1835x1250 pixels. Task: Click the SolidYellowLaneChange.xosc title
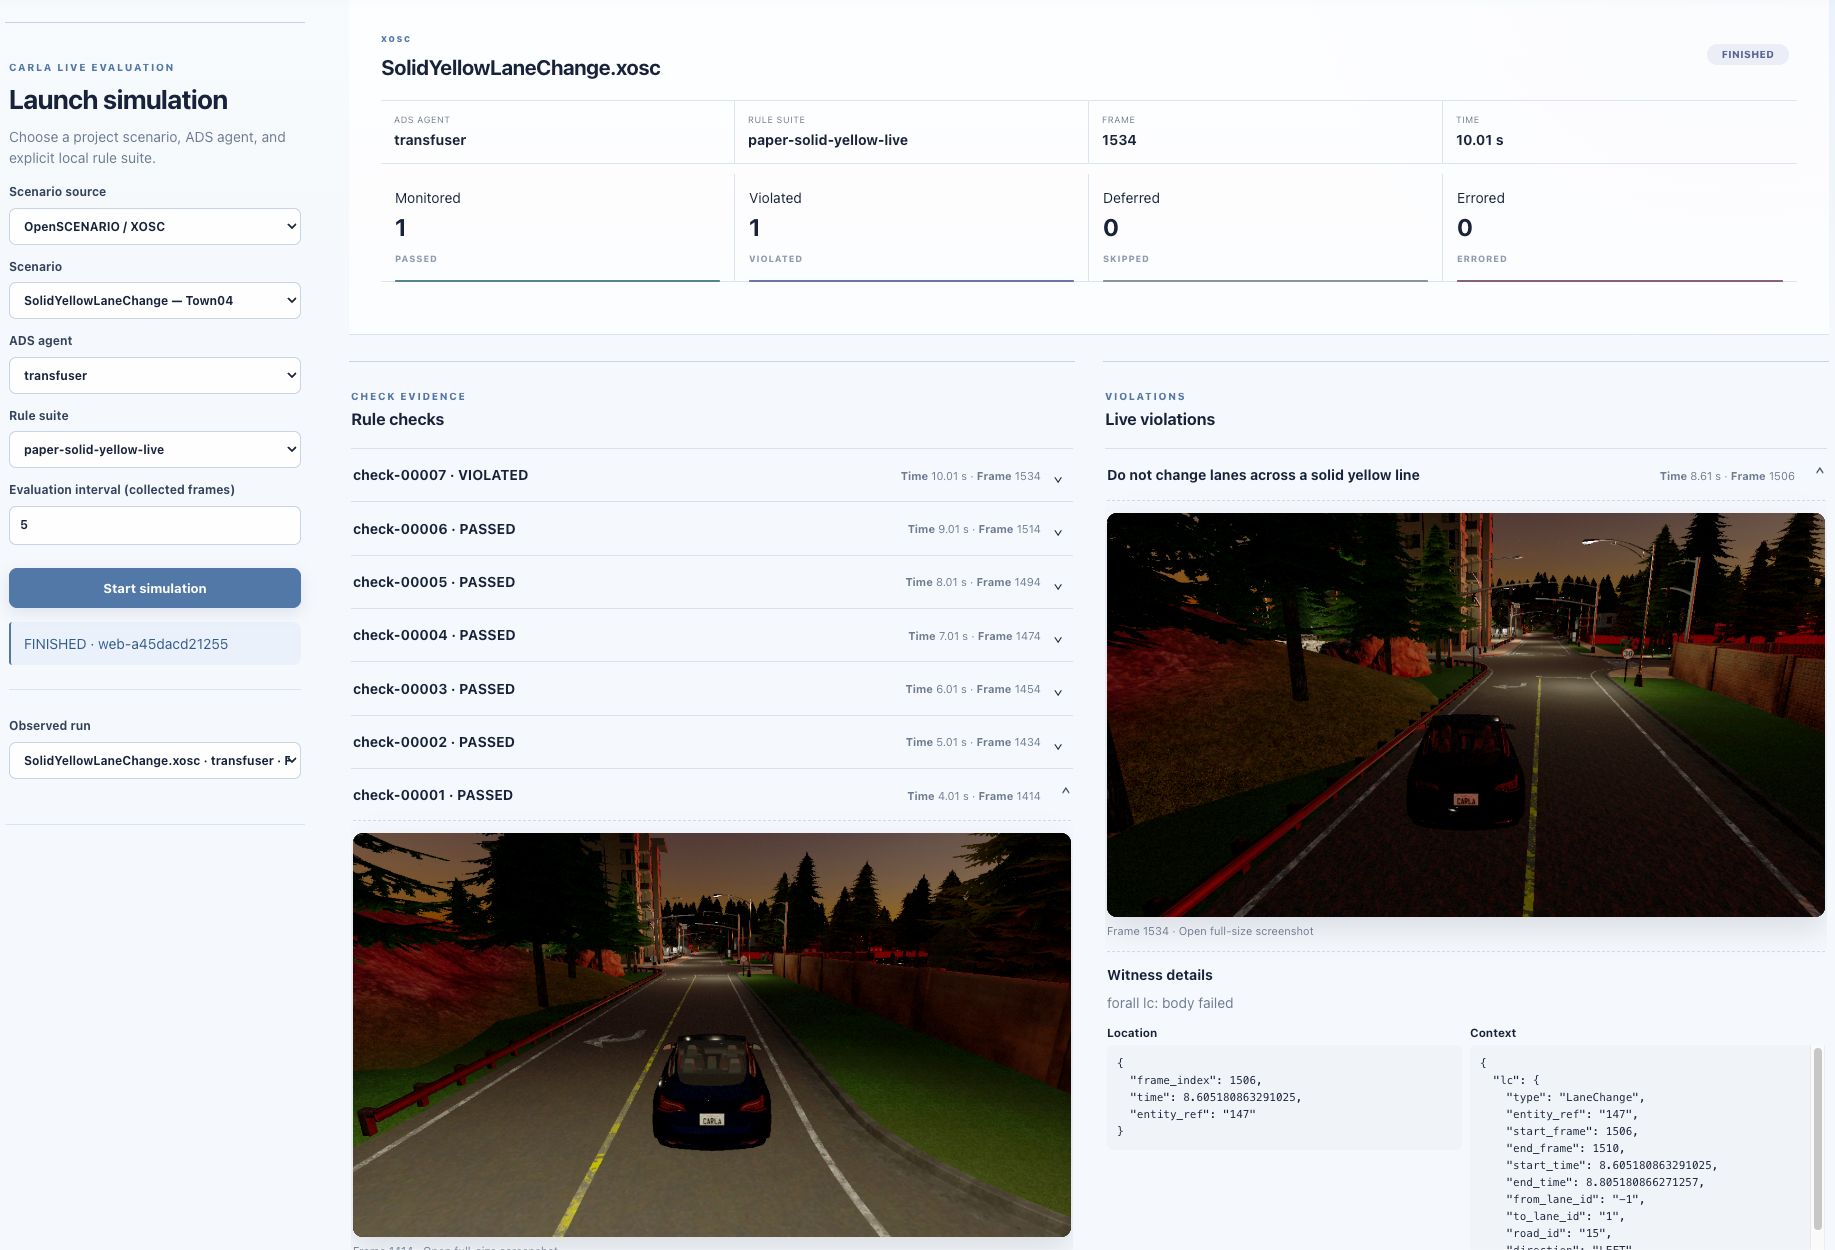[521, 68]
